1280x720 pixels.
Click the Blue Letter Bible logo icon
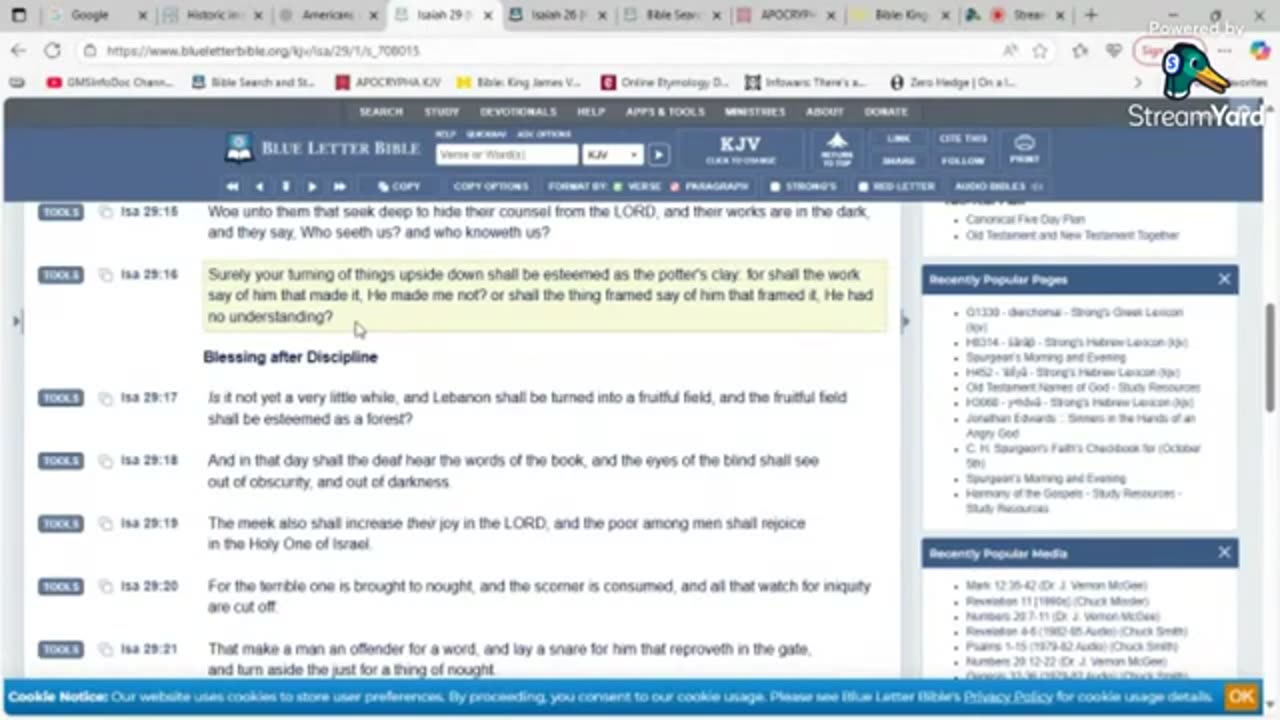point(239,148)
